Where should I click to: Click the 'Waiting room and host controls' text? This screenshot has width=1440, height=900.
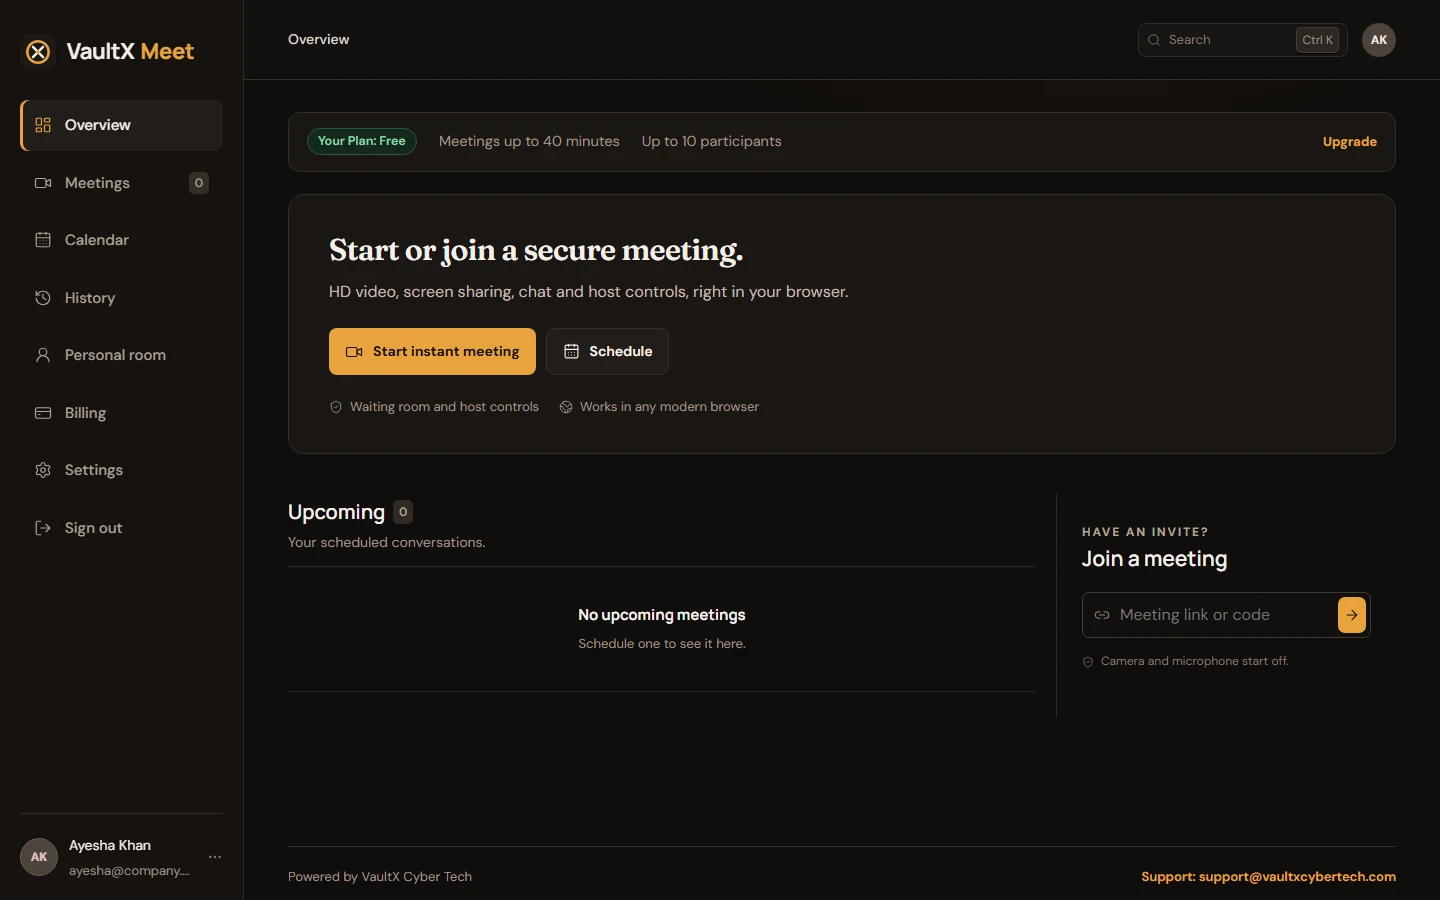(x=444, y=407)
